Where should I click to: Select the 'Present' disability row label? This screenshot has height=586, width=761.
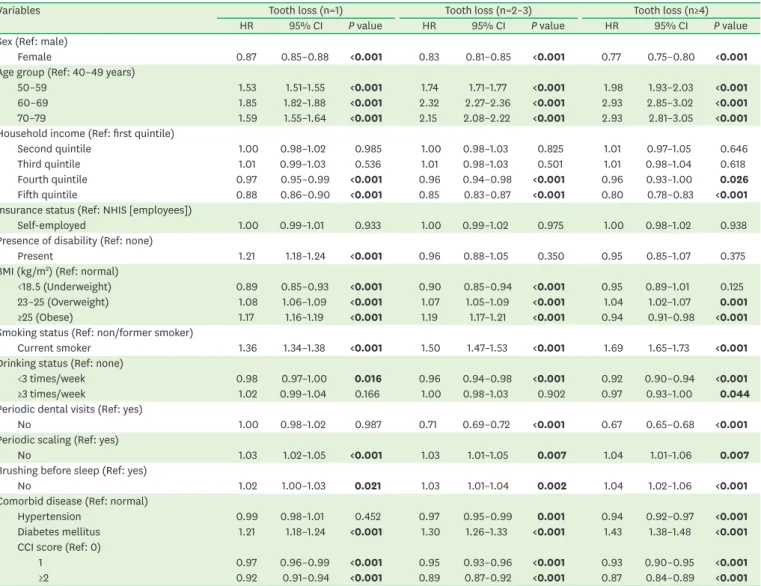coord(35,256)
